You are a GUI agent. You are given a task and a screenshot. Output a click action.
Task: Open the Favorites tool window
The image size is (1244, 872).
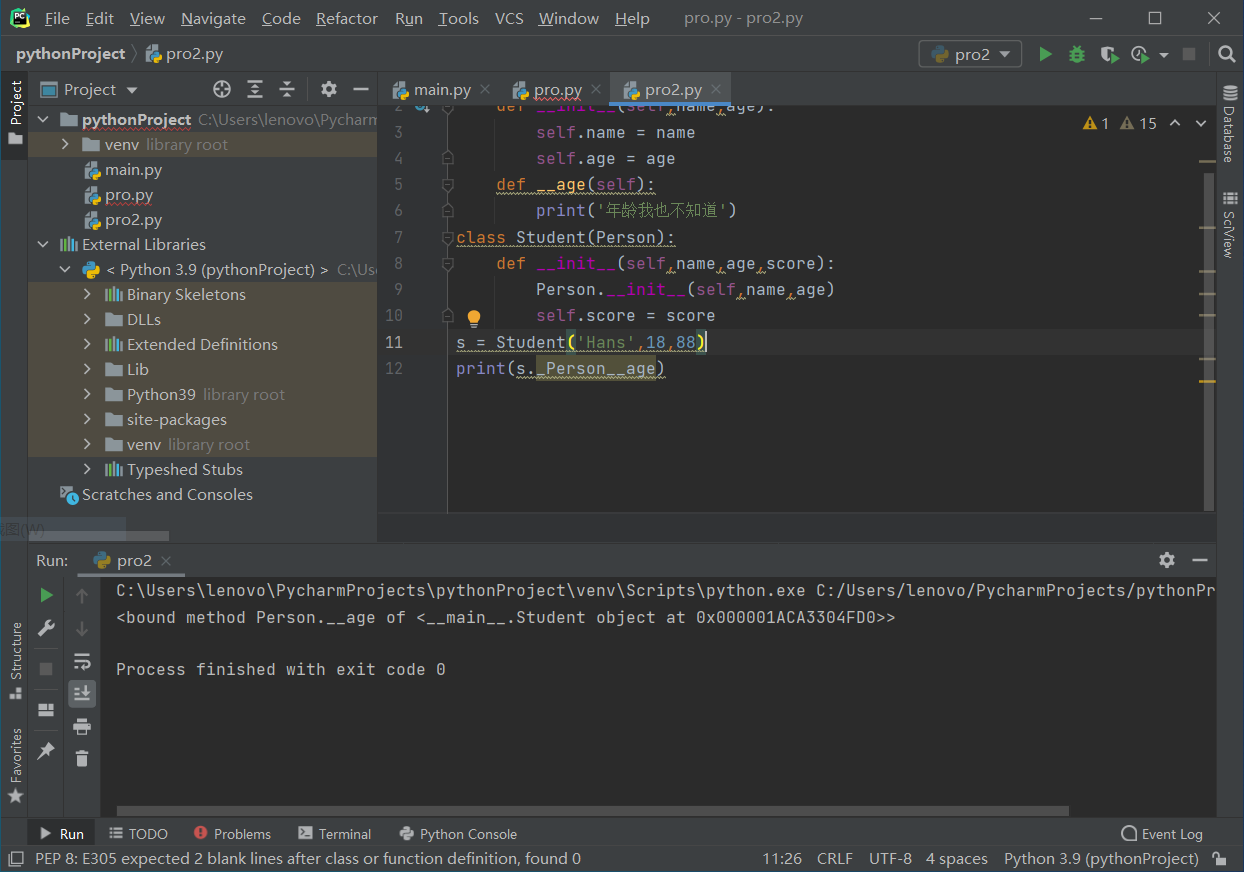[15, 765]
